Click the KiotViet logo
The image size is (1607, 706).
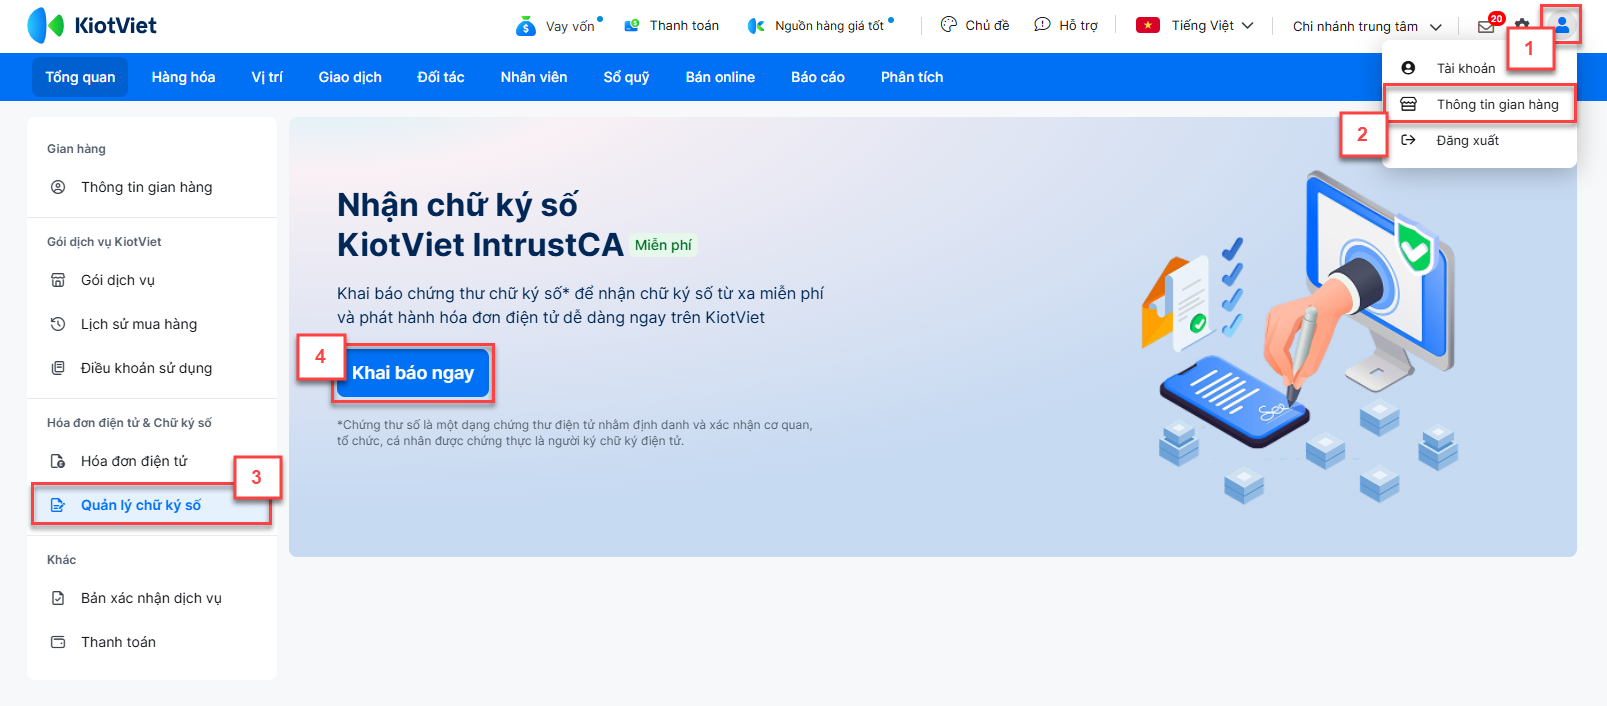click(92, 25)
